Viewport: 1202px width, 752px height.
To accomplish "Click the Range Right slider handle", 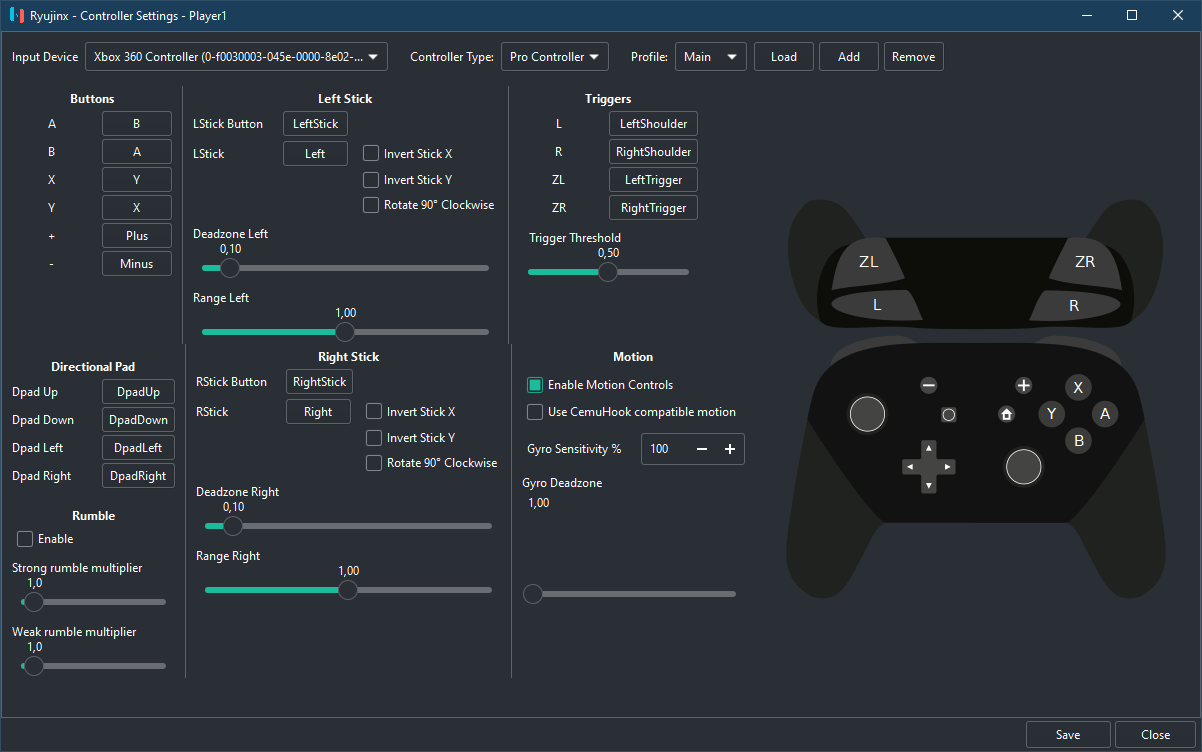I will pyautogui.click(x=348, y=590).
